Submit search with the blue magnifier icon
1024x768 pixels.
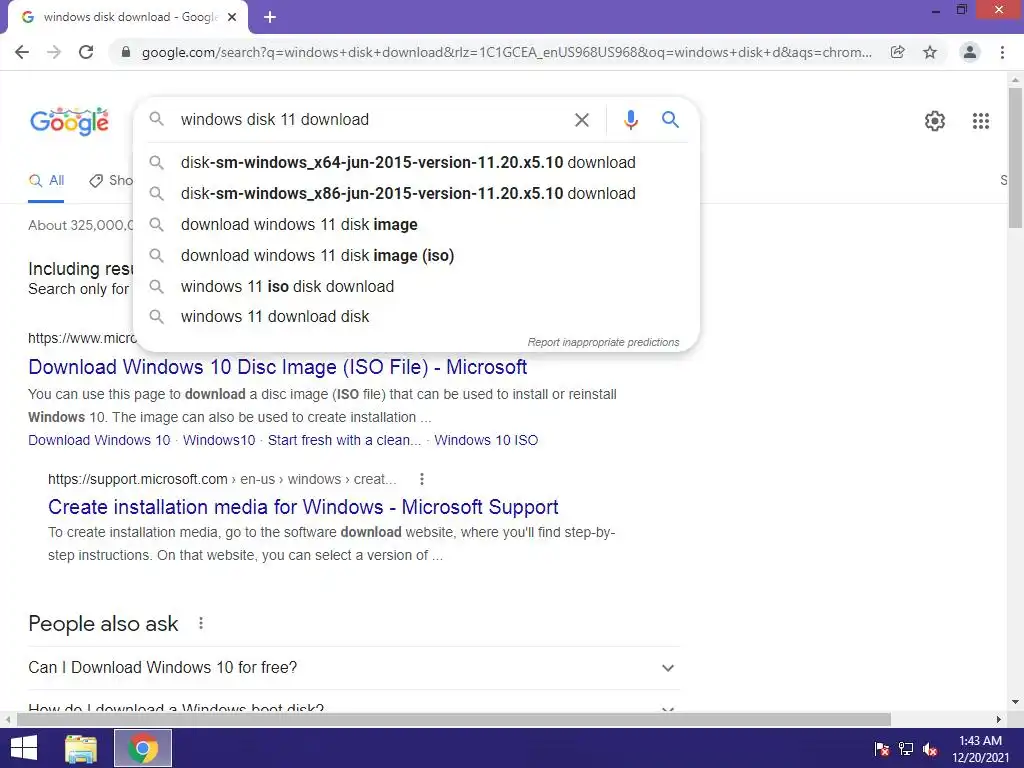point(670,120)
